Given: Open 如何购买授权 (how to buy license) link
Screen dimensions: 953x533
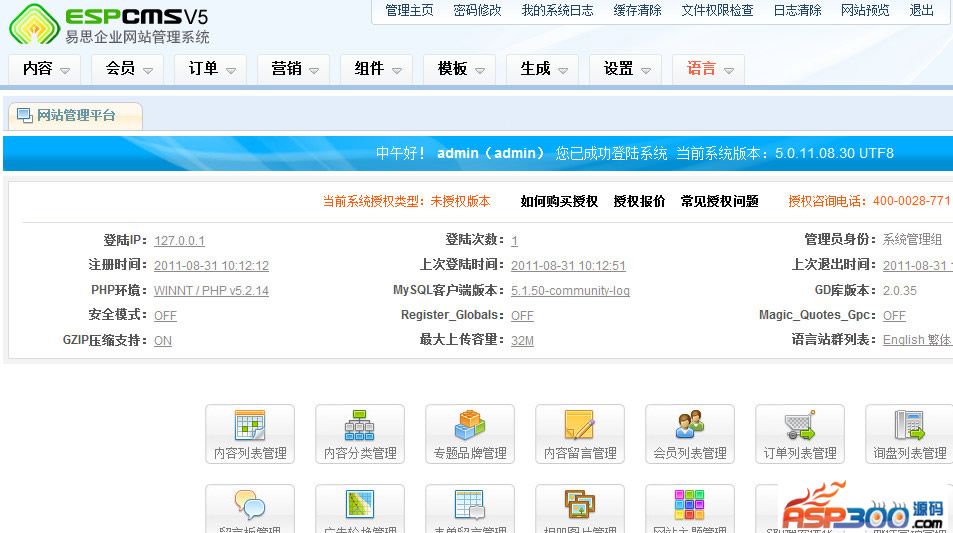Looking at the screenshot, I should (559, 201).
